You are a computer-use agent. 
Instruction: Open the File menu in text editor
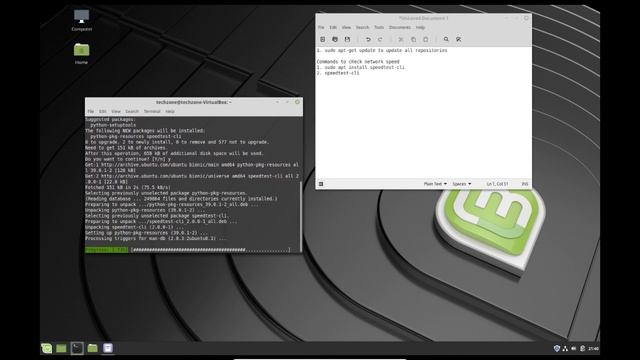click(321, 27)
